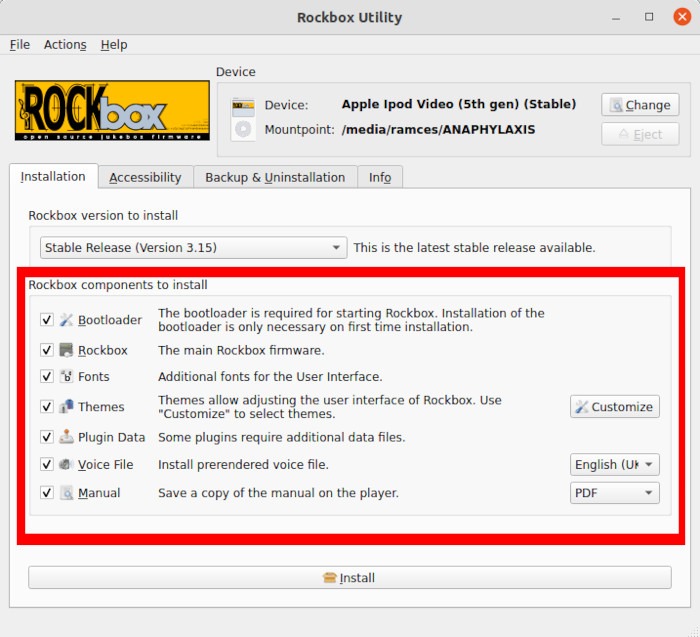This screenshot has width=700, height=637.
Task: Uncheck the Rockbox firmware checkbox
Action: click(46, 350)
